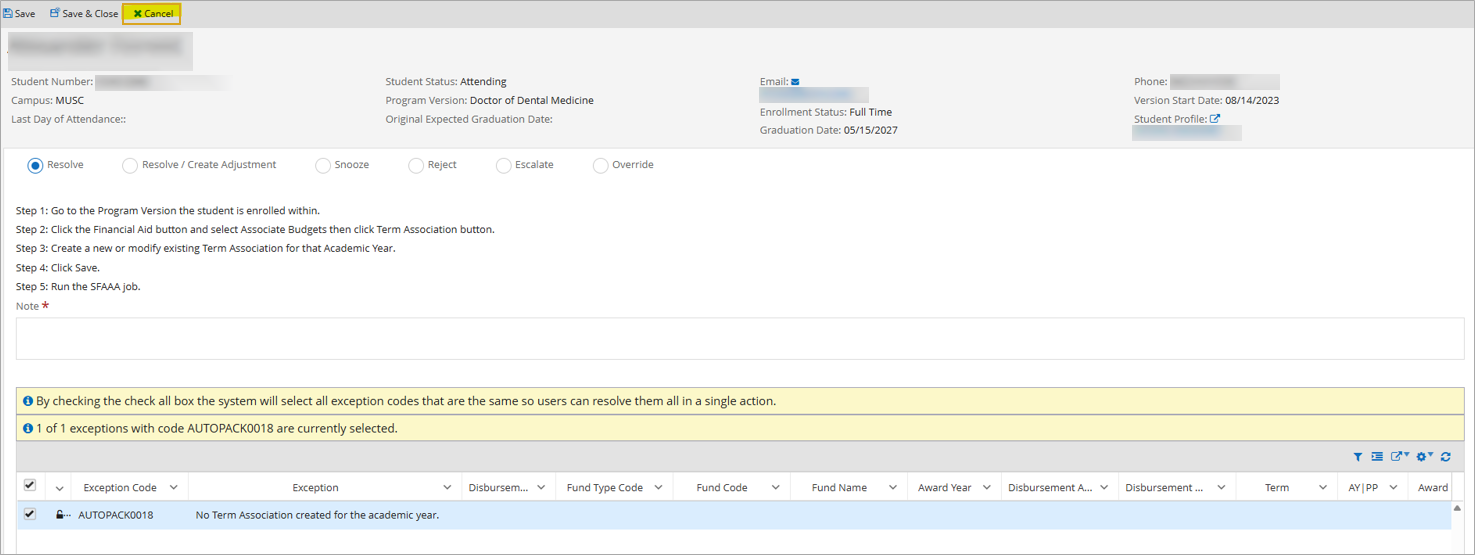The image size is (1475, 555).
Task: Click the Exception Code column header
Action: 120,488
